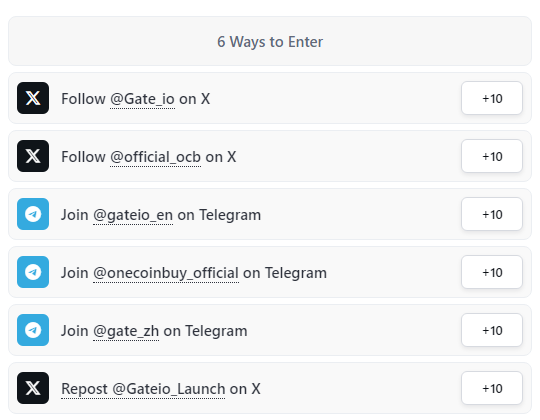Click the Telegram icon for @gate_zh

(x=33, y=330)
